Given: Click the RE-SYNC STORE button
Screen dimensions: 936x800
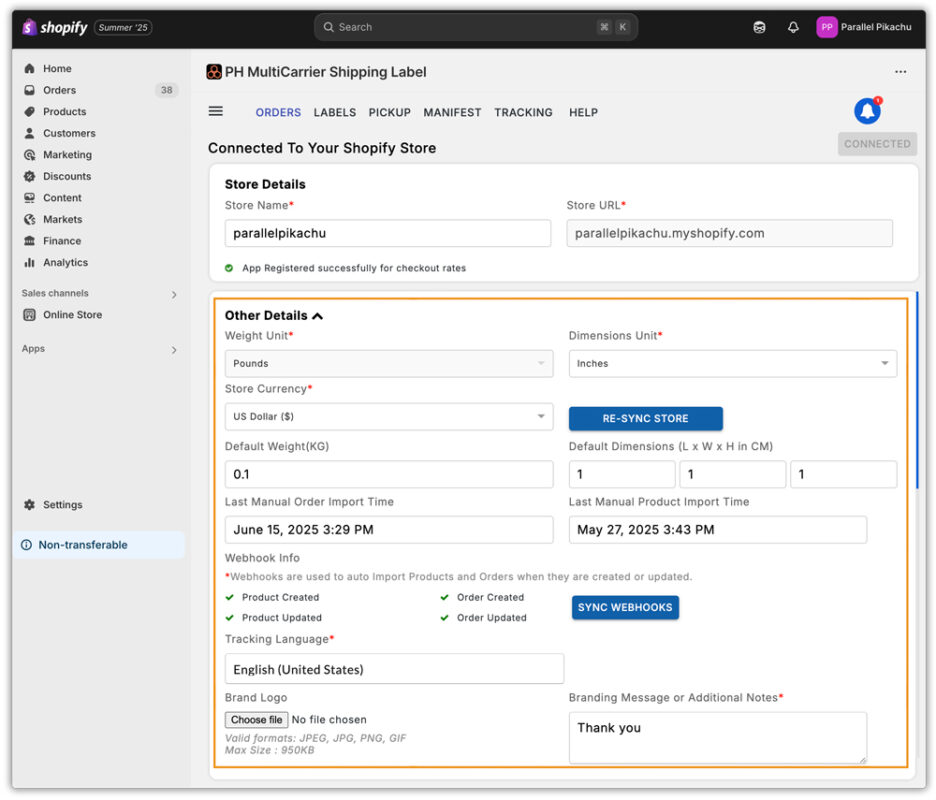Looking at the screenshot, I should [x=645, y=419].
